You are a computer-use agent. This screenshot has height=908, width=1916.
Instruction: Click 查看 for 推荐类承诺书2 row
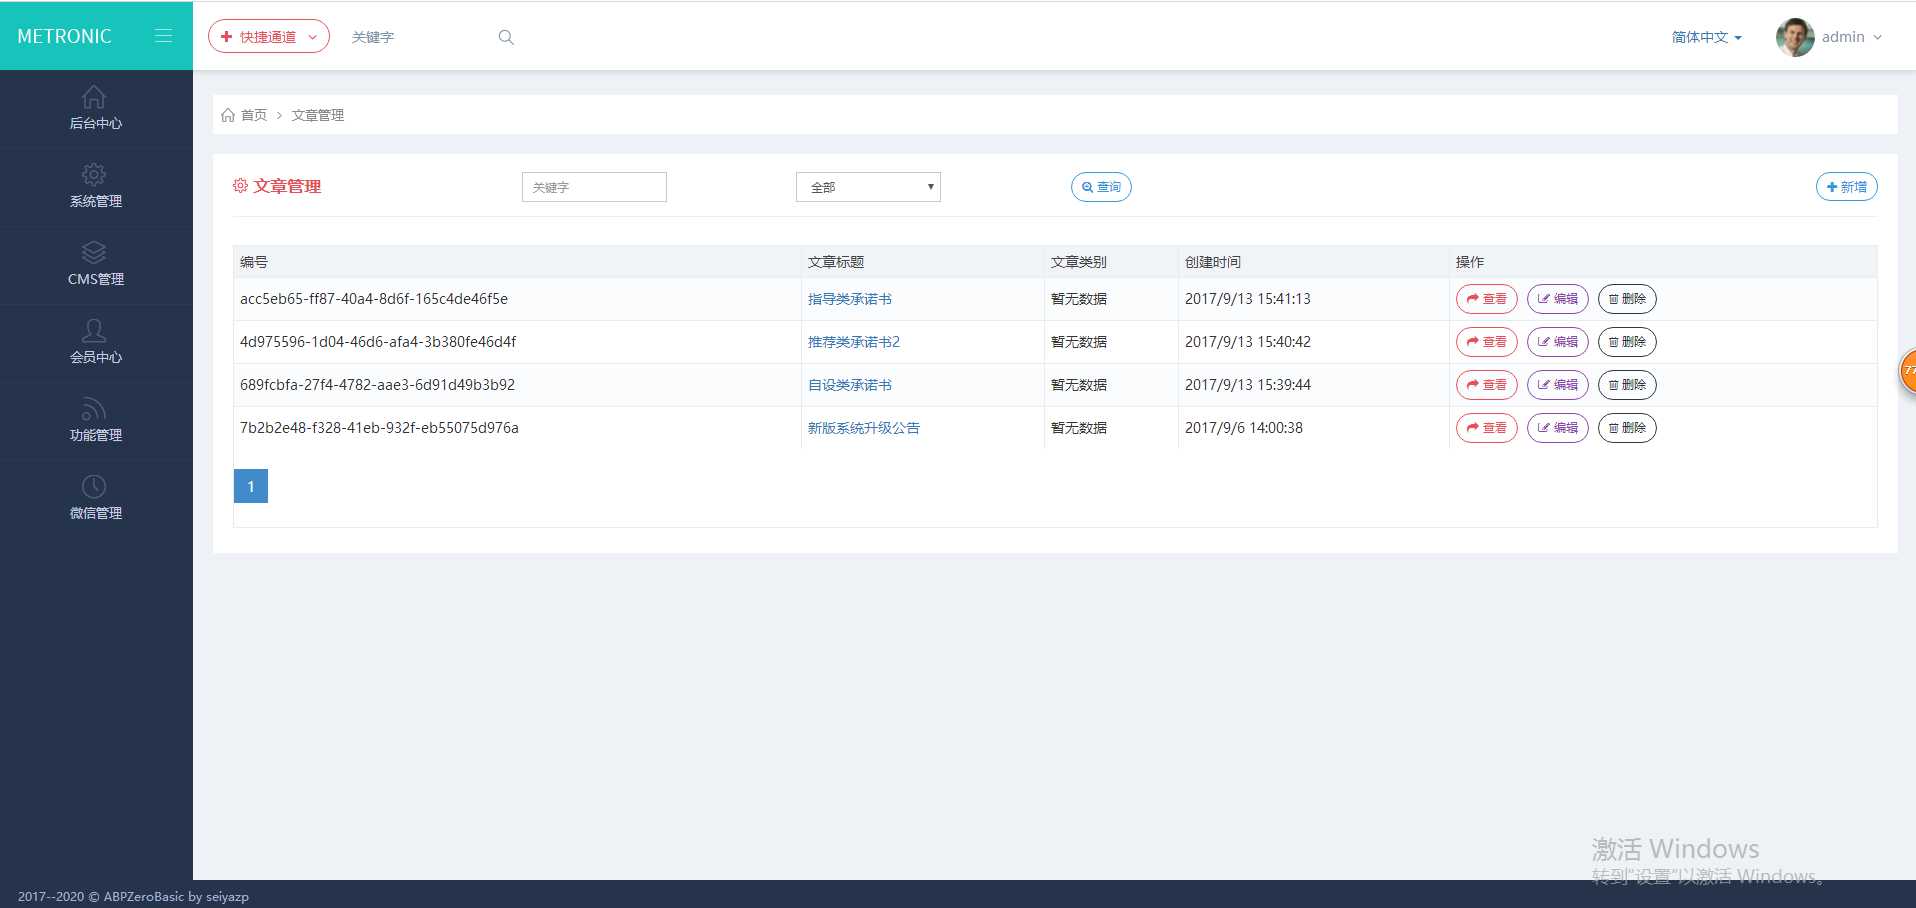tap(1487, 342)
